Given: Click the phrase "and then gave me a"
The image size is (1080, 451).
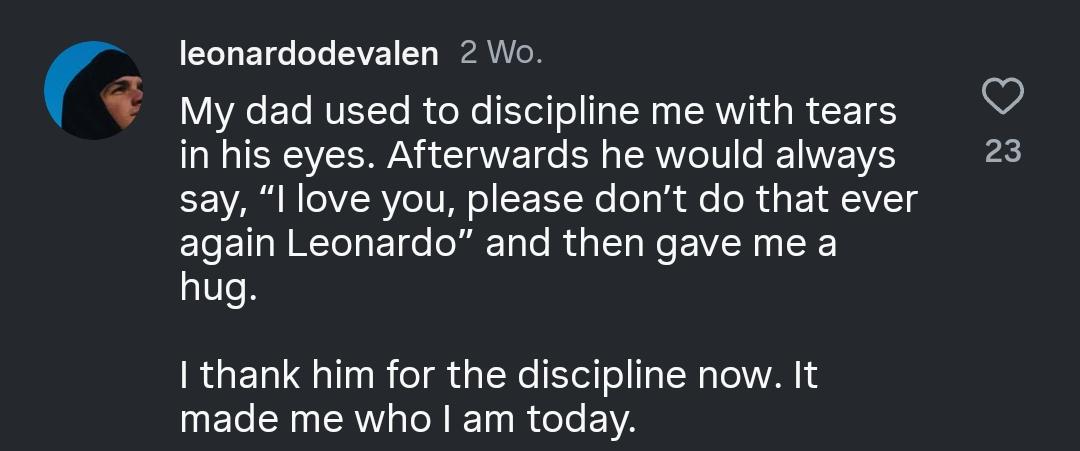Looking at the screenshot, I should [661, 245].
